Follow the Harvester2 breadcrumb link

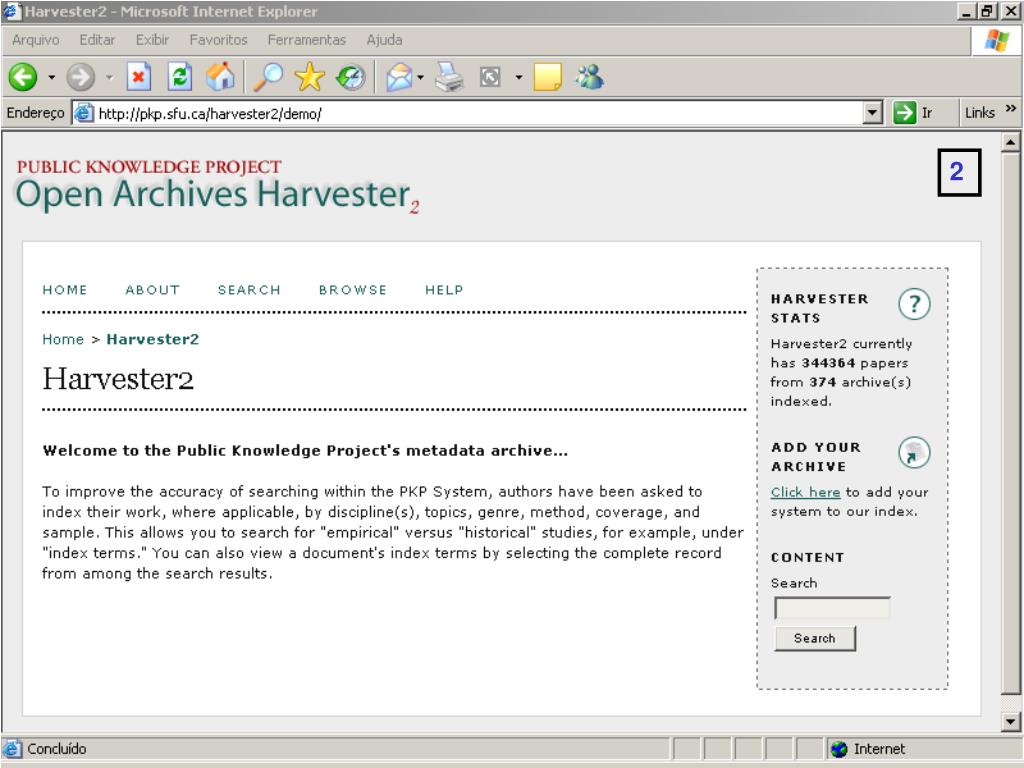tap(153, 340)
